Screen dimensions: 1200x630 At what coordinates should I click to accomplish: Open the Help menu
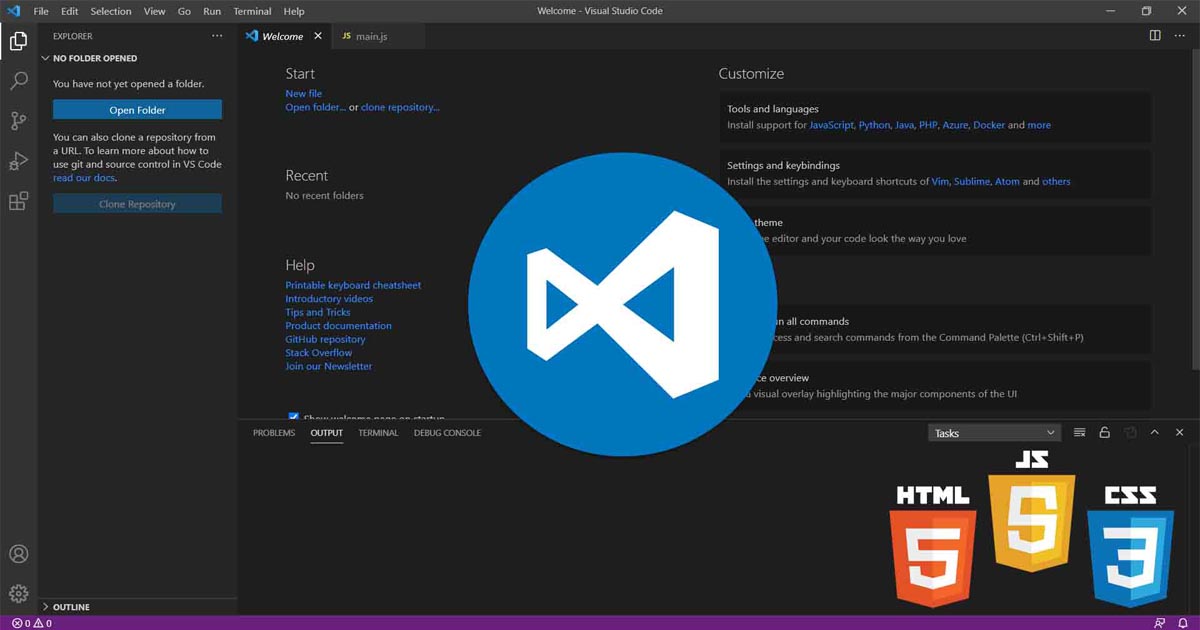[x=294, y=11]
